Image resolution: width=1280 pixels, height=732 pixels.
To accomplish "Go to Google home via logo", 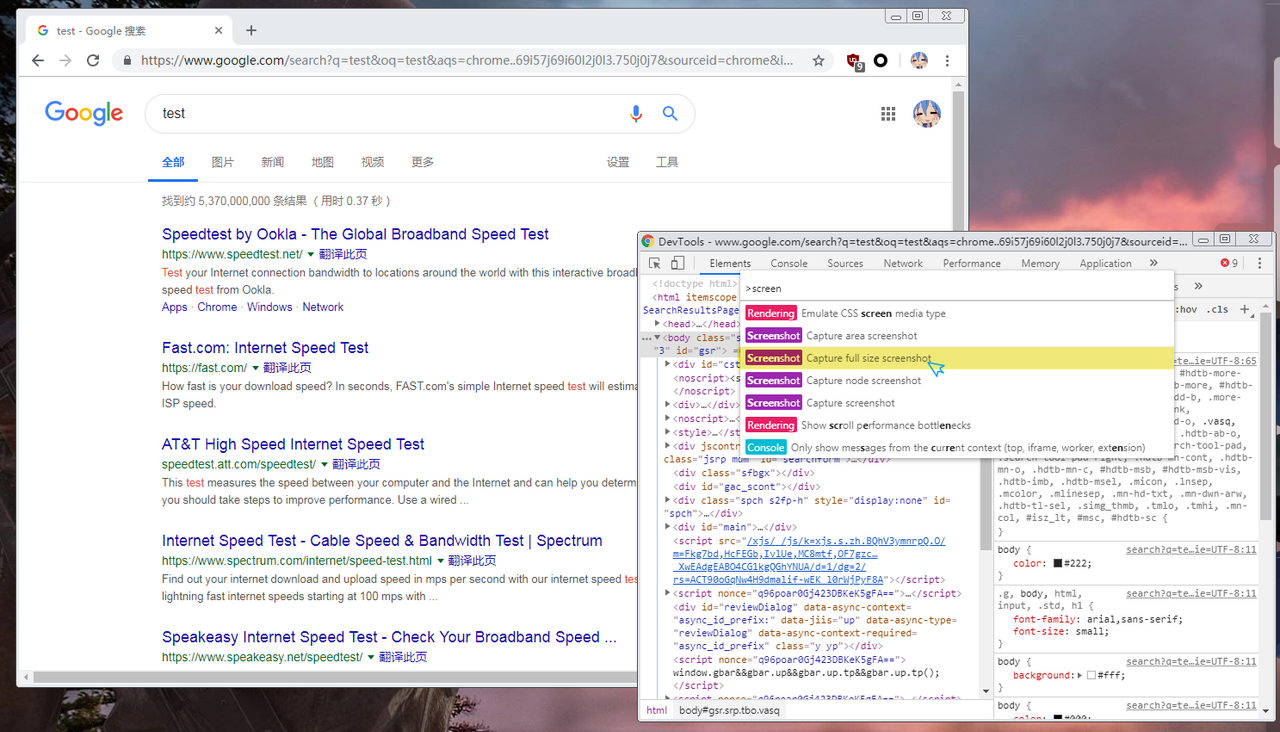I will tap(84, 113).
